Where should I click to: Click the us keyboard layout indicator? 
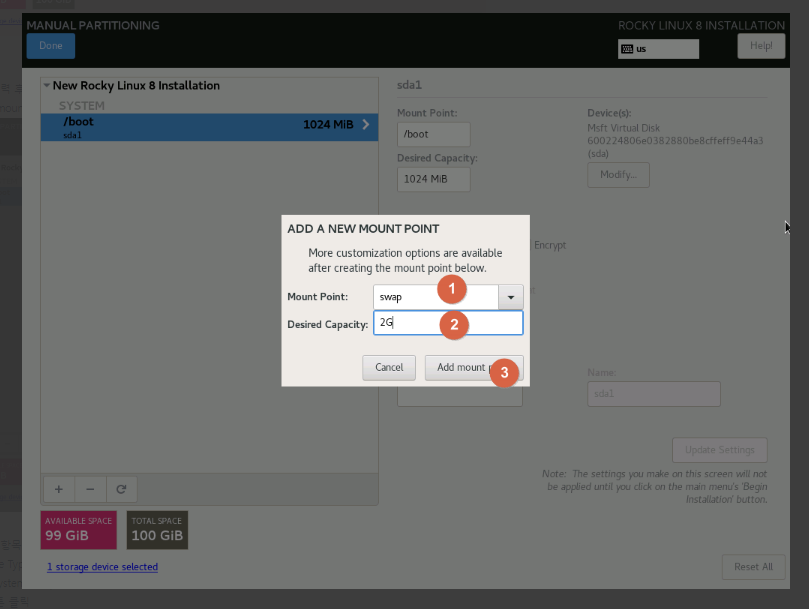658,49
